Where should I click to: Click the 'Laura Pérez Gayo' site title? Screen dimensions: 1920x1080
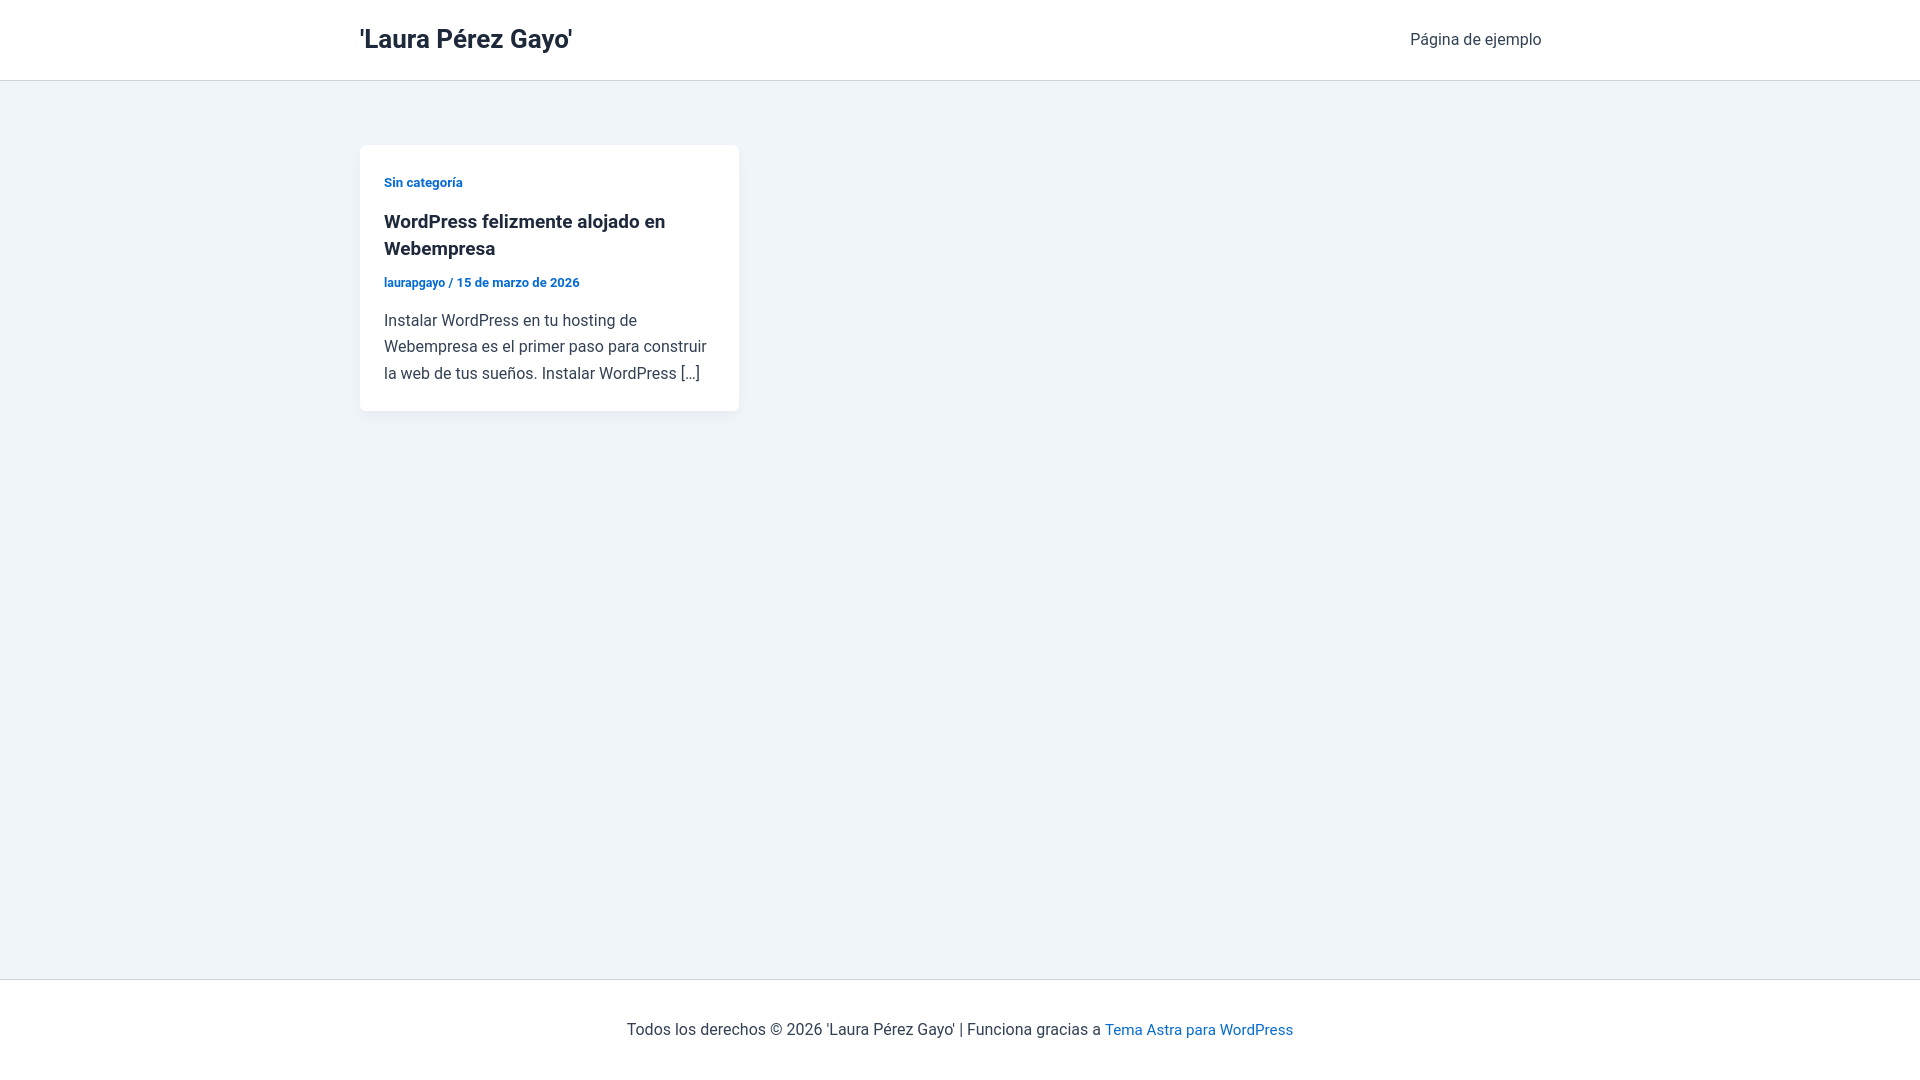click(465, 40)
